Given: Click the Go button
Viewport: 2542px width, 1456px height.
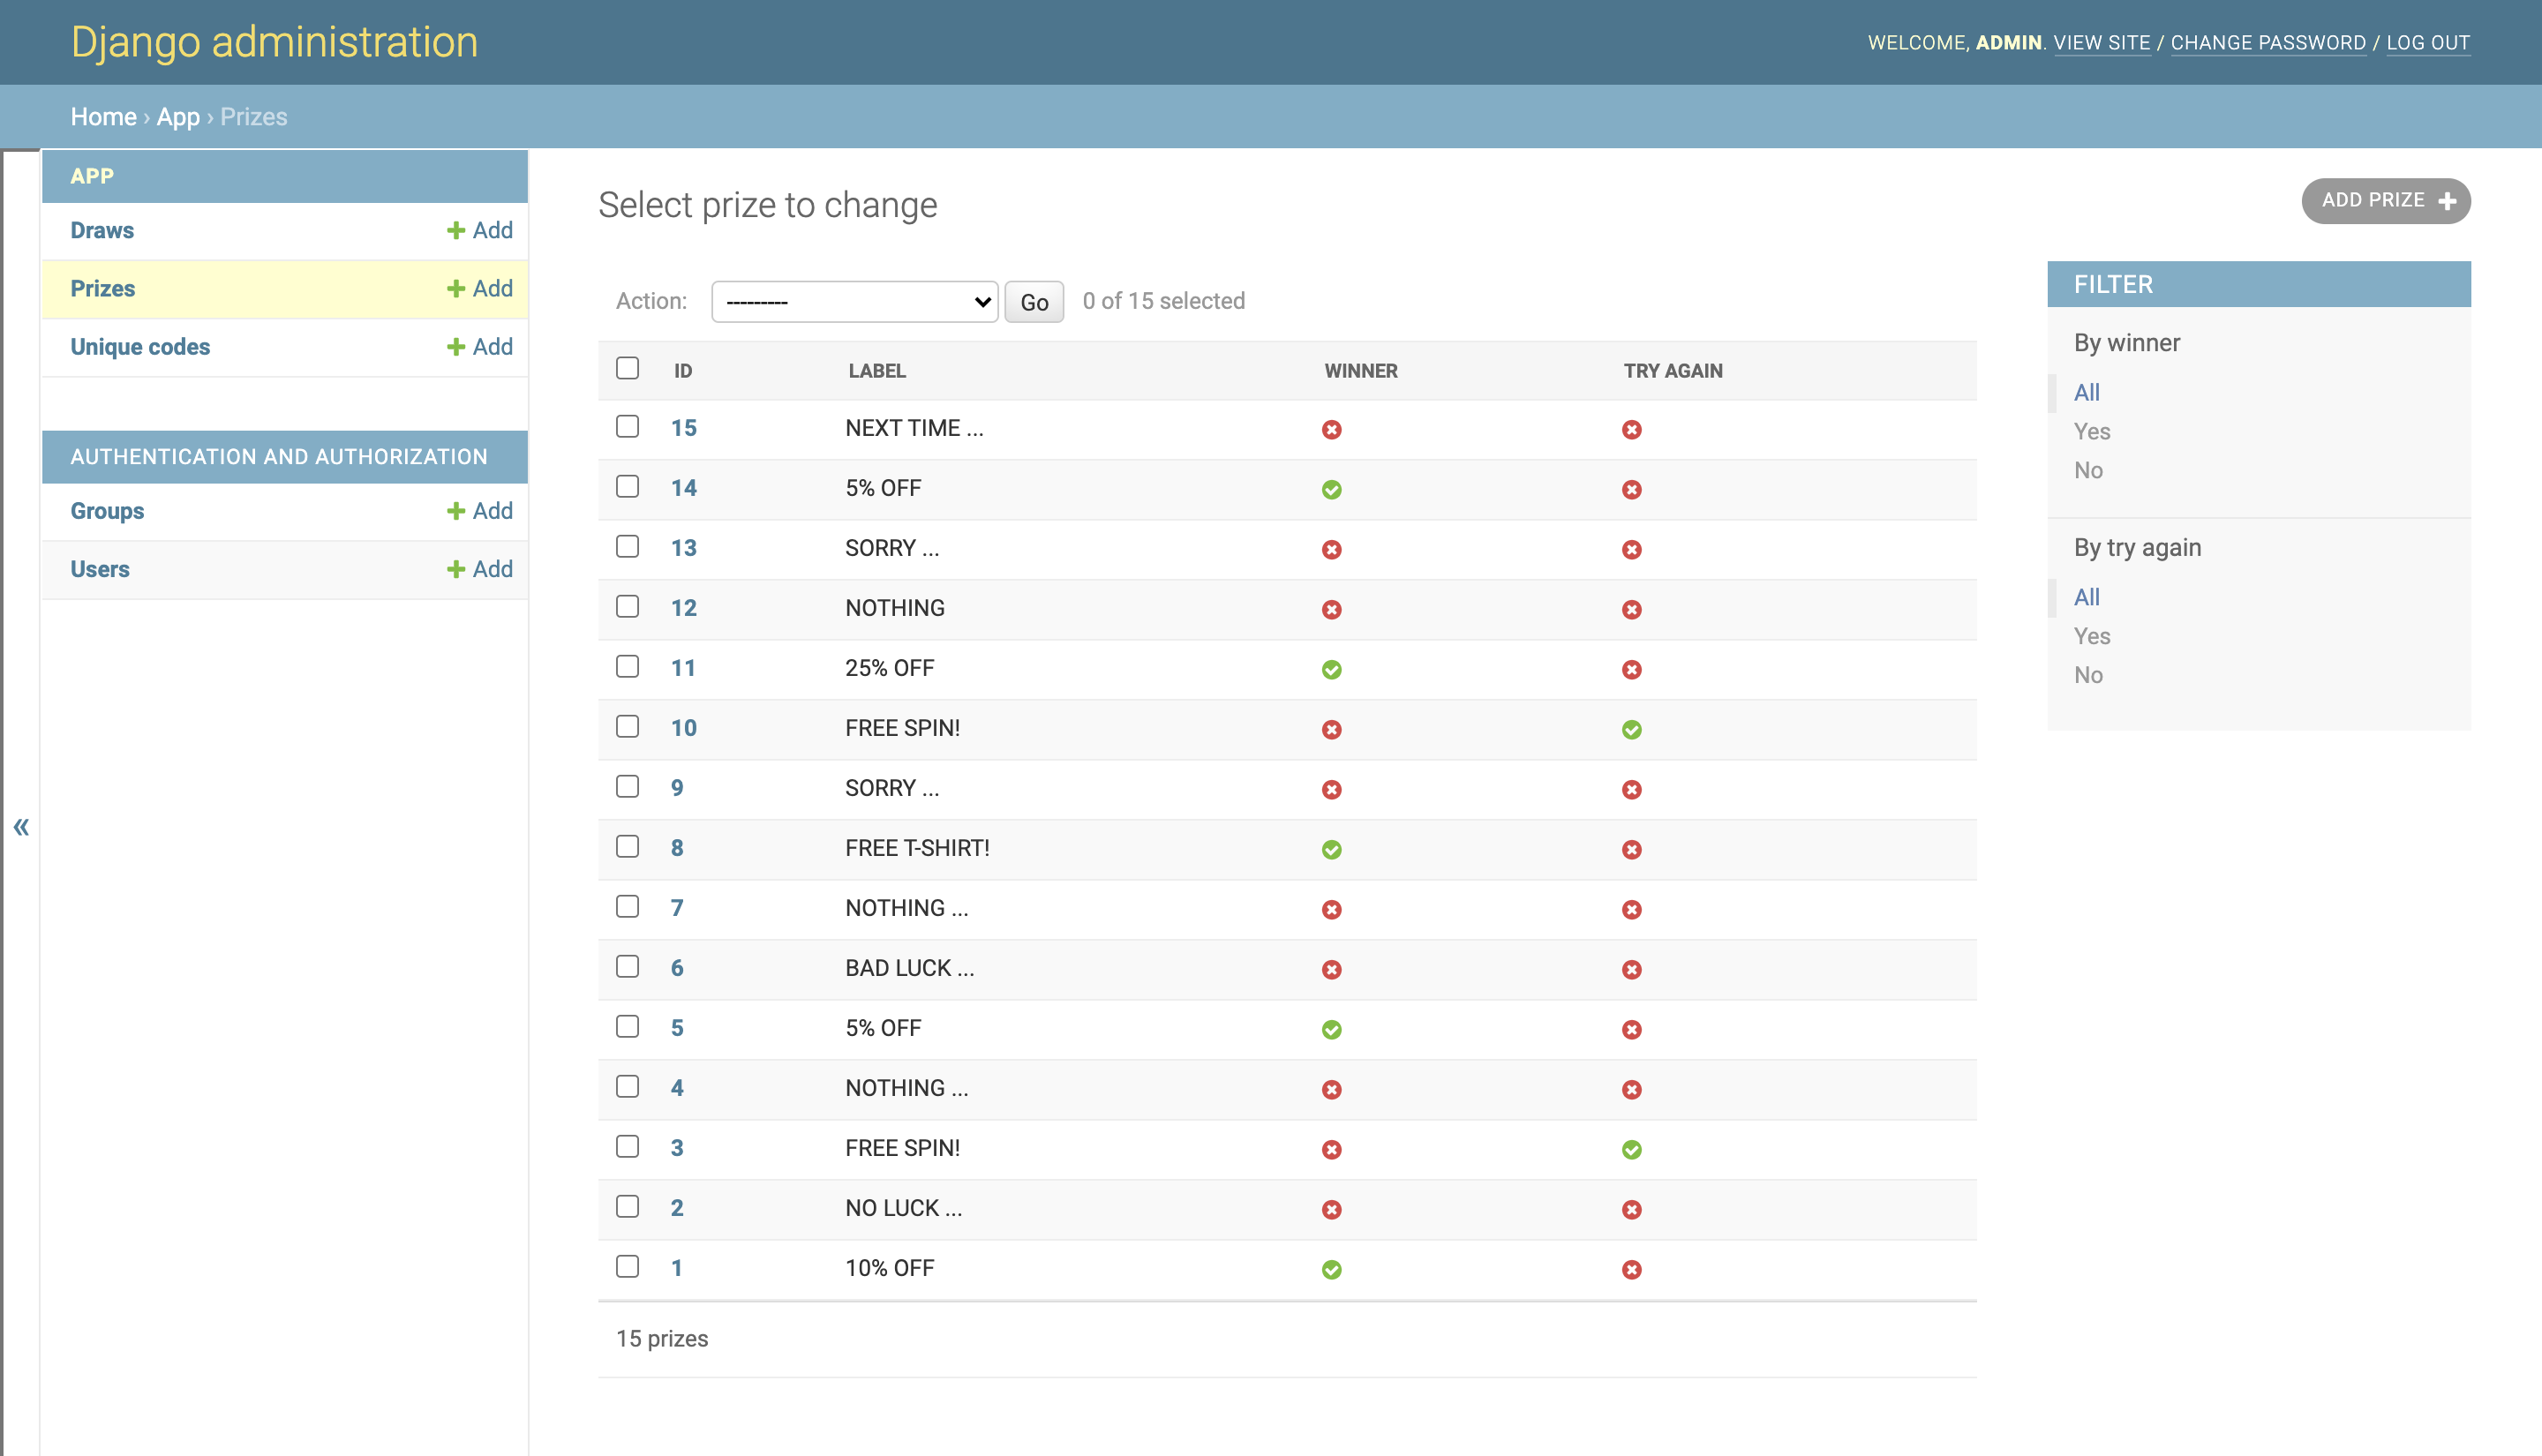Looking at the screenshot, I should point(1033,302).
